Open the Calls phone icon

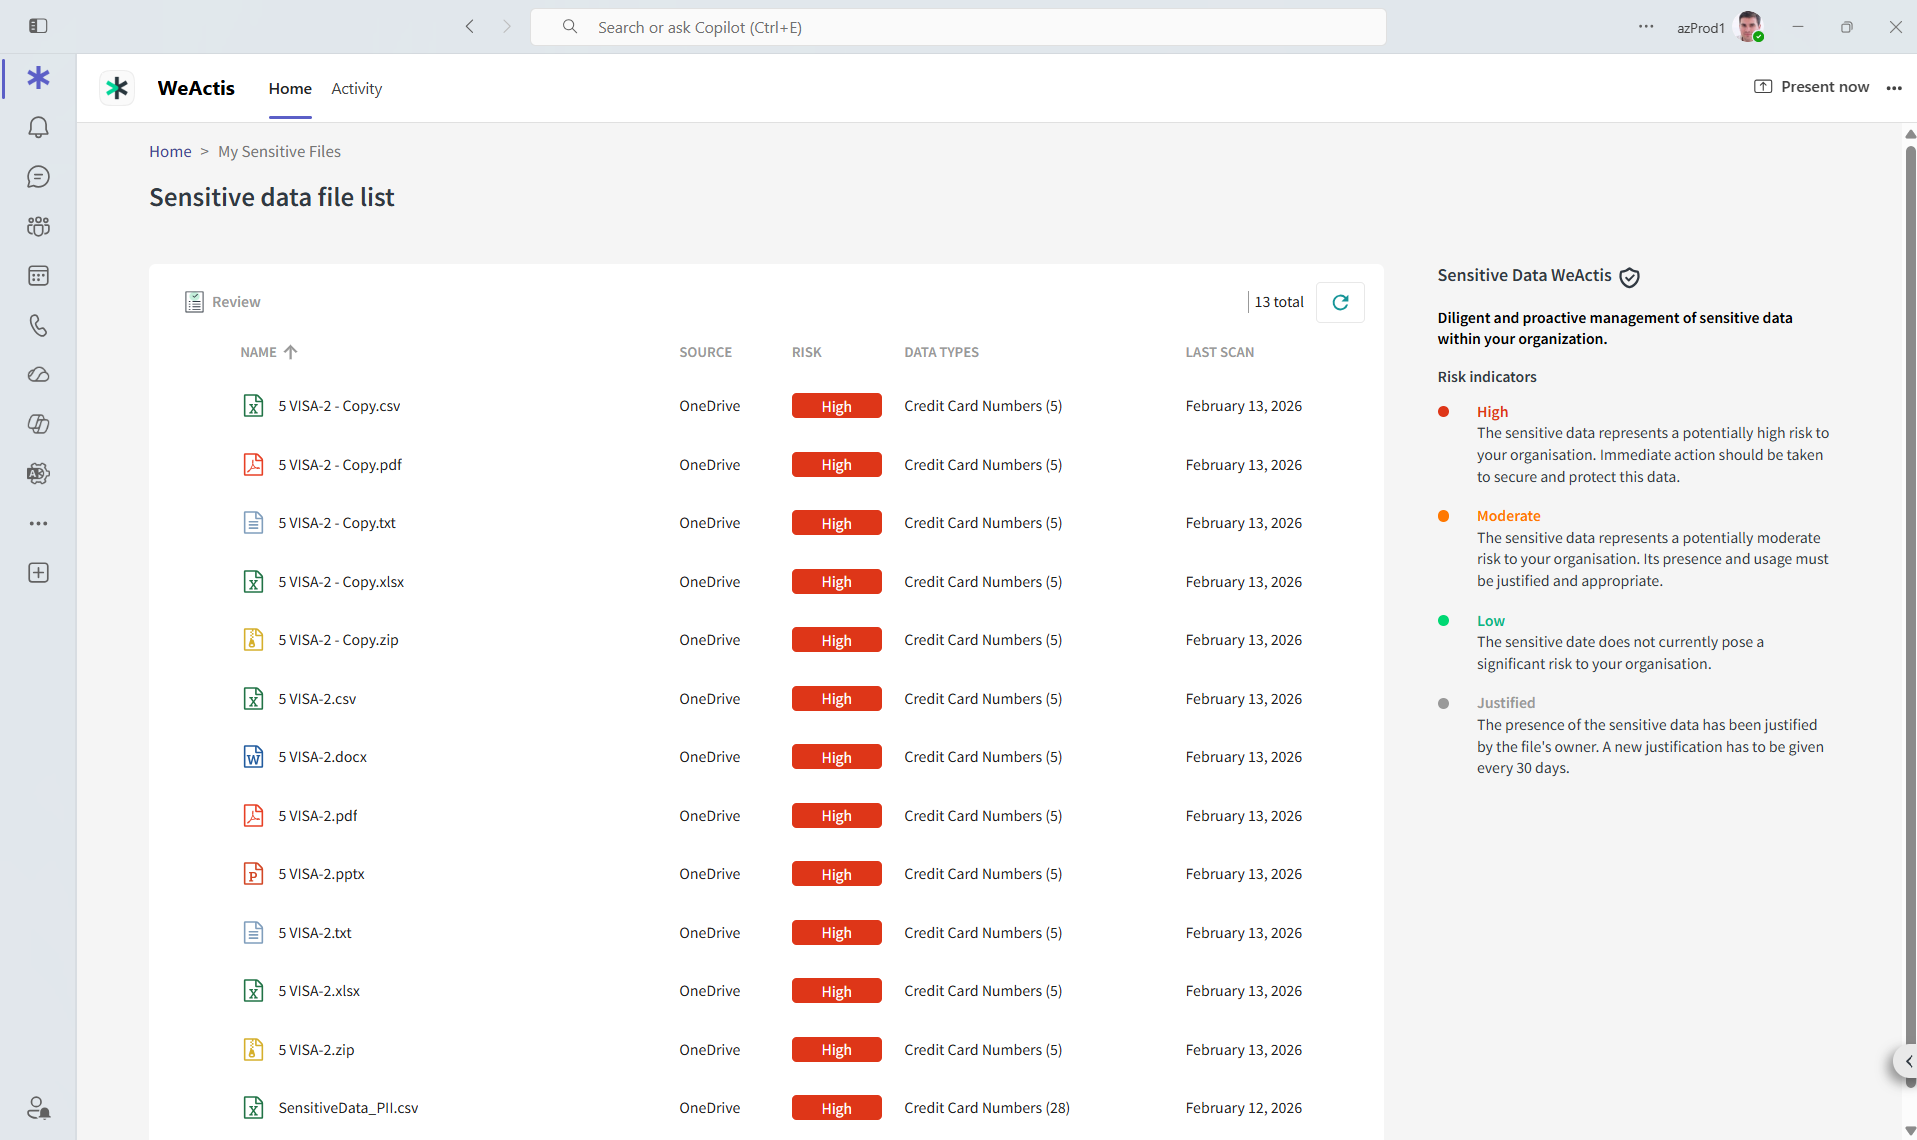tap(38, 325)
